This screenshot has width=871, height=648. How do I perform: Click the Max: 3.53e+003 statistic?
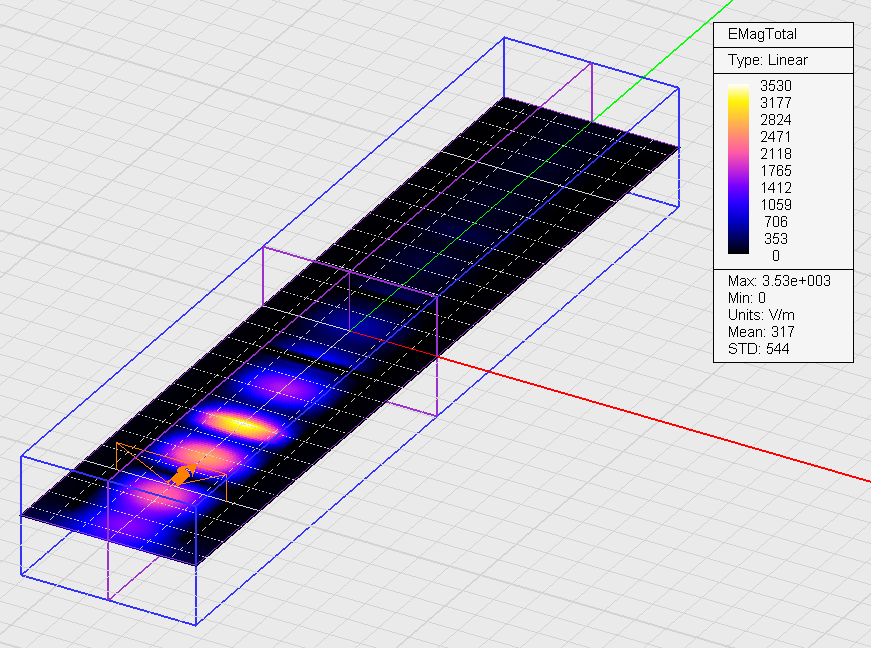780,281
